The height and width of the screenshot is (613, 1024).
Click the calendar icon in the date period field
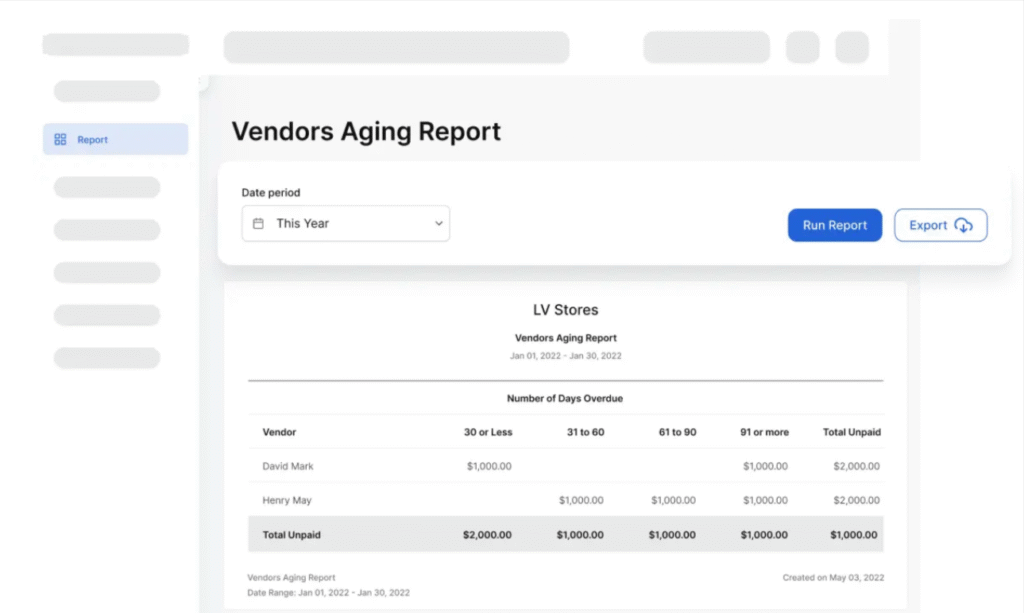[258, 223]
